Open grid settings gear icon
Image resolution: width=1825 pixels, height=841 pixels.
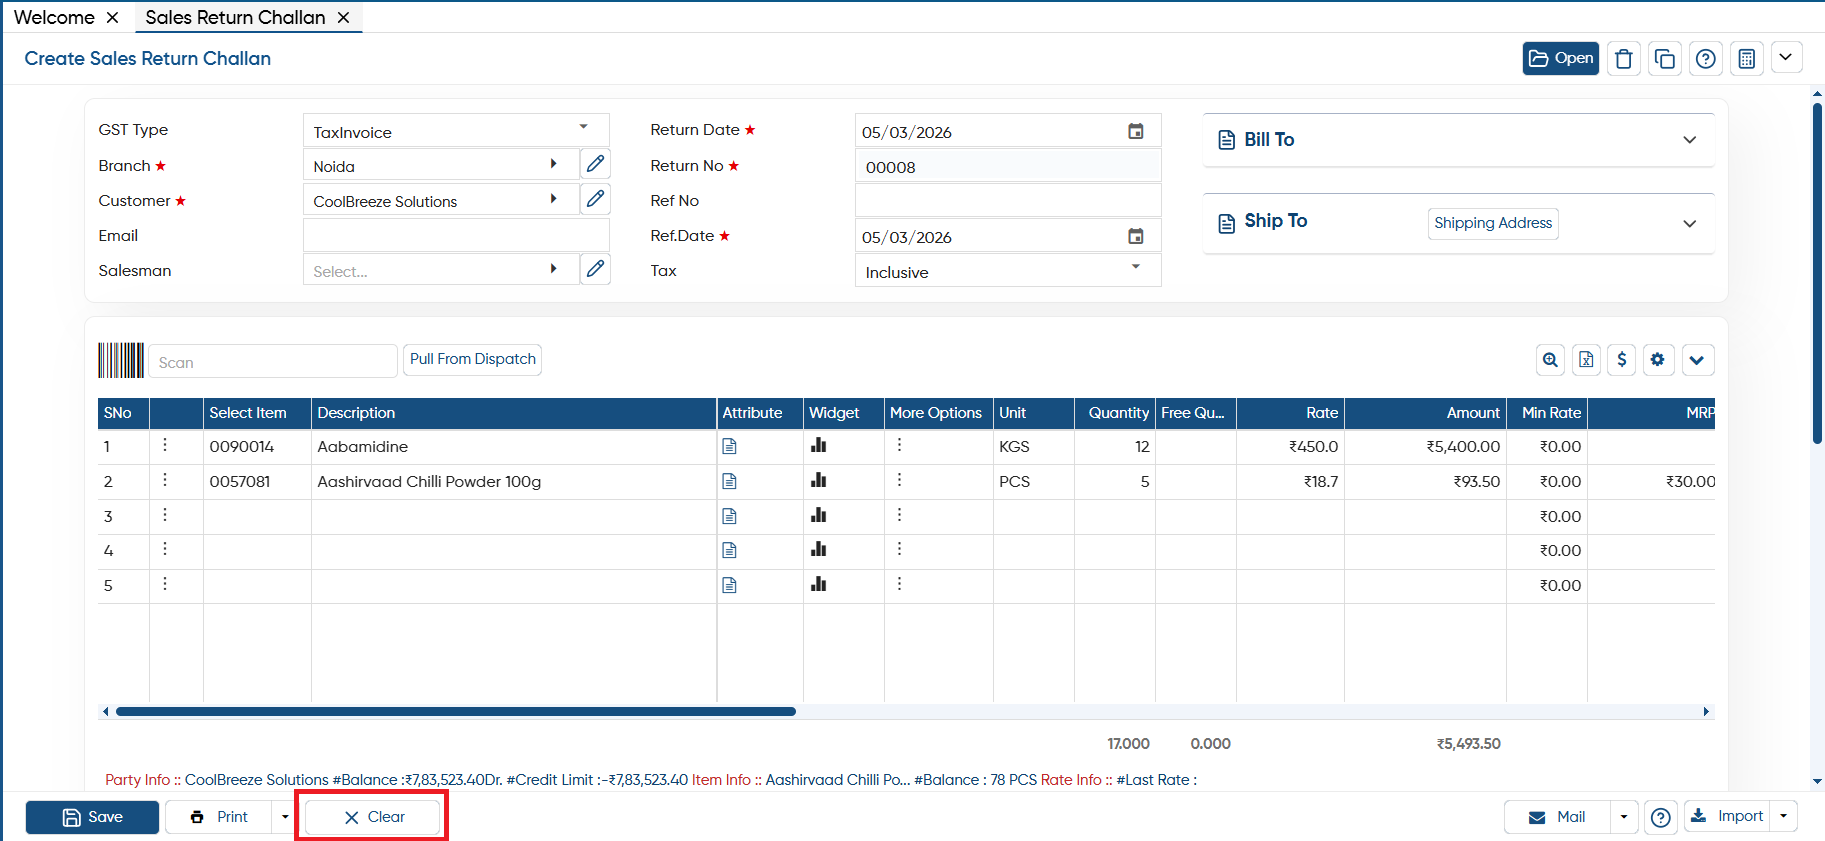pyautogui.click(x=1658, y=360)
